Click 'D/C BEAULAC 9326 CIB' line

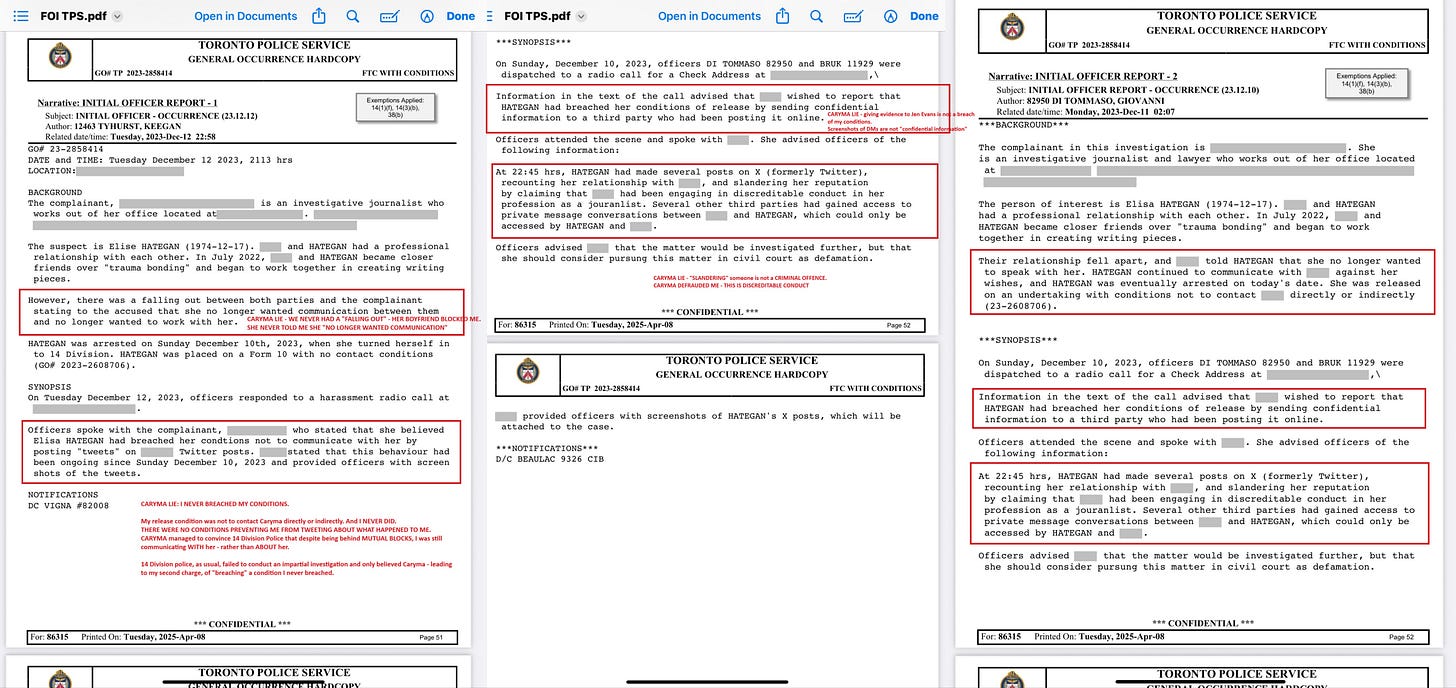point(550,459)
